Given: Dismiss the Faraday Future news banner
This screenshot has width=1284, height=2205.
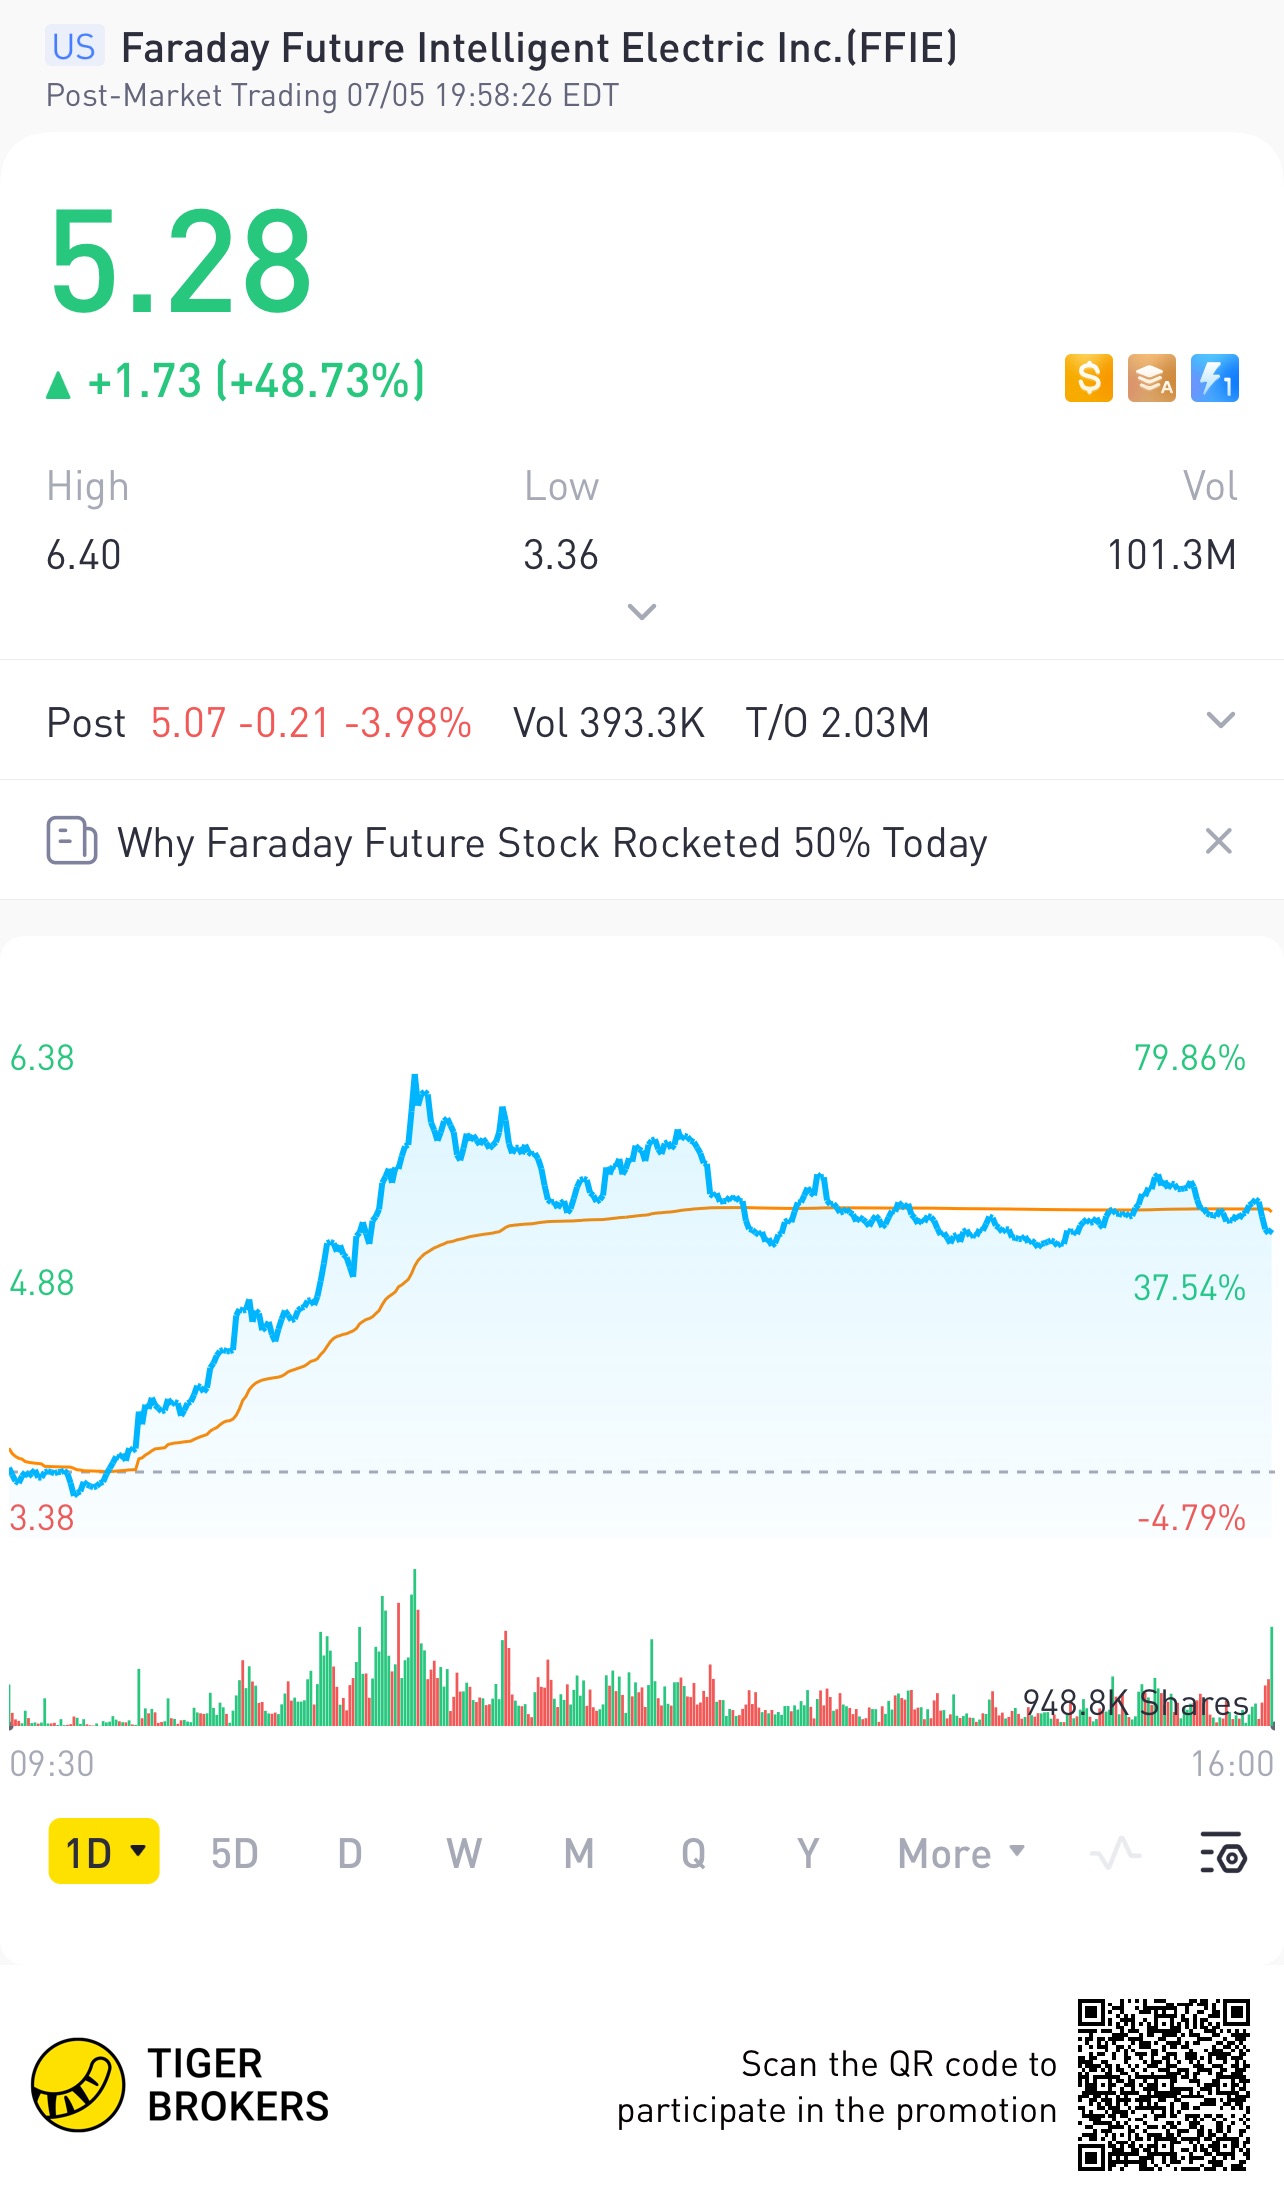Looking at the screenshot, I should [1218, 841].
